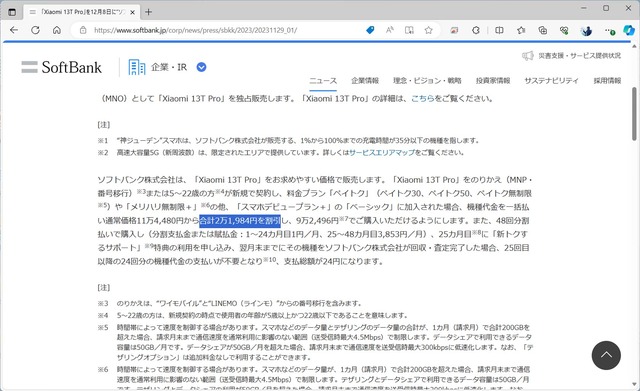Open immersive reader/translate icon

pyautogui.click(x=409, y=30)
